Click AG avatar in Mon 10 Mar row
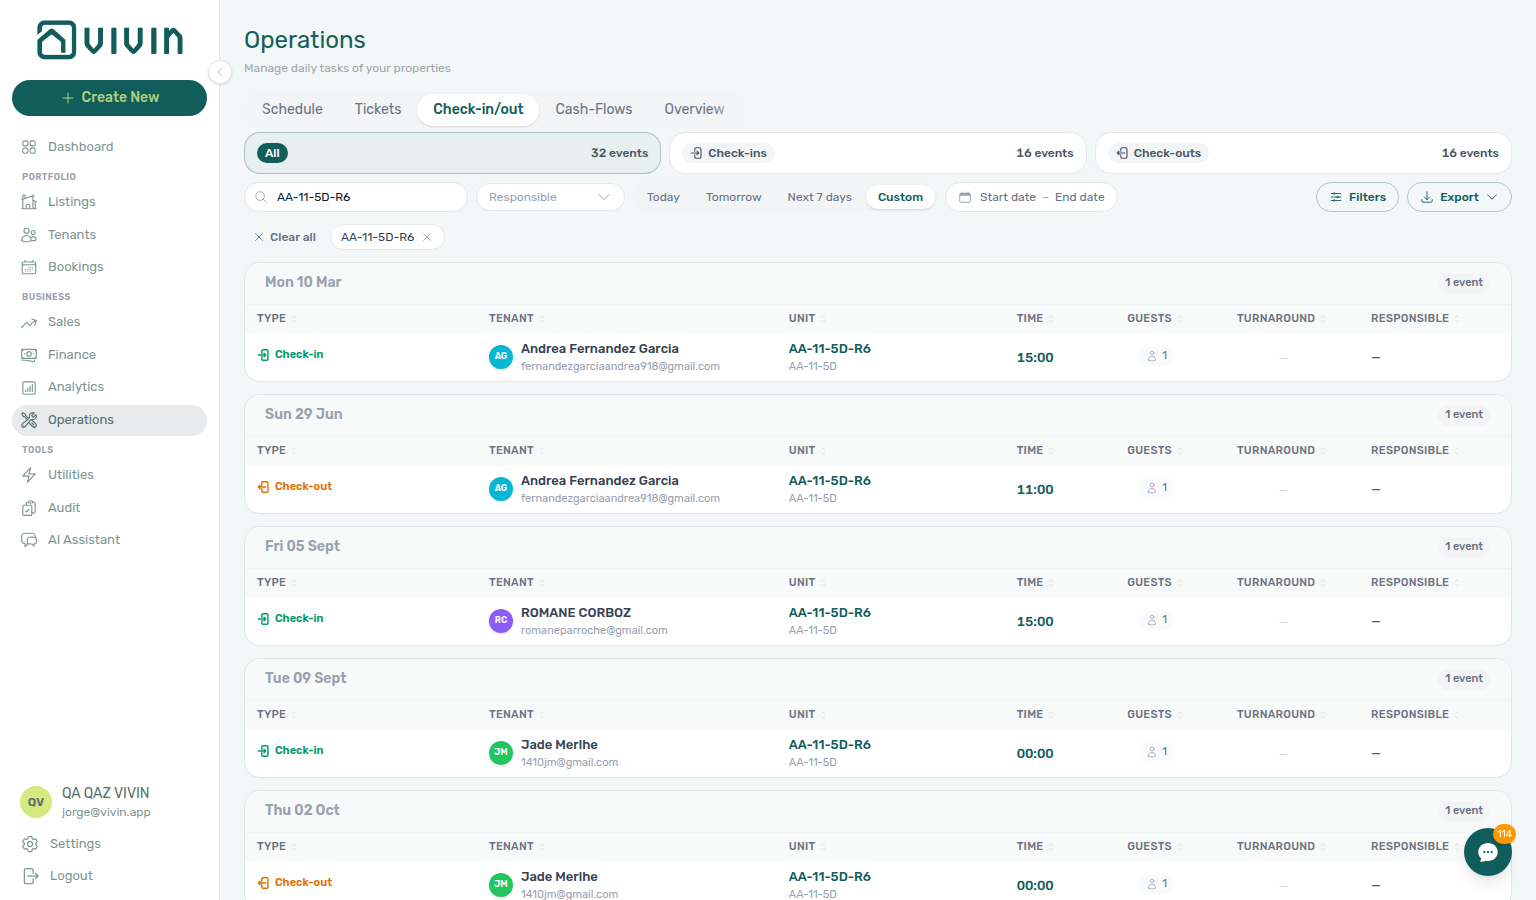Image resolution: width=1536 pixels, height=900 pixels. [501, 357]
